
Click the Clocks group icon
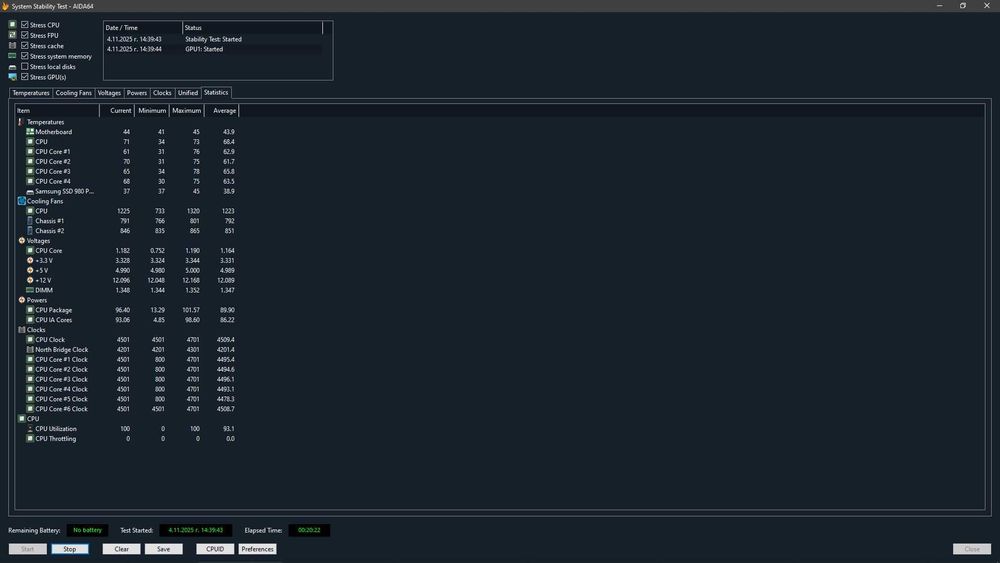click(22, 330)
